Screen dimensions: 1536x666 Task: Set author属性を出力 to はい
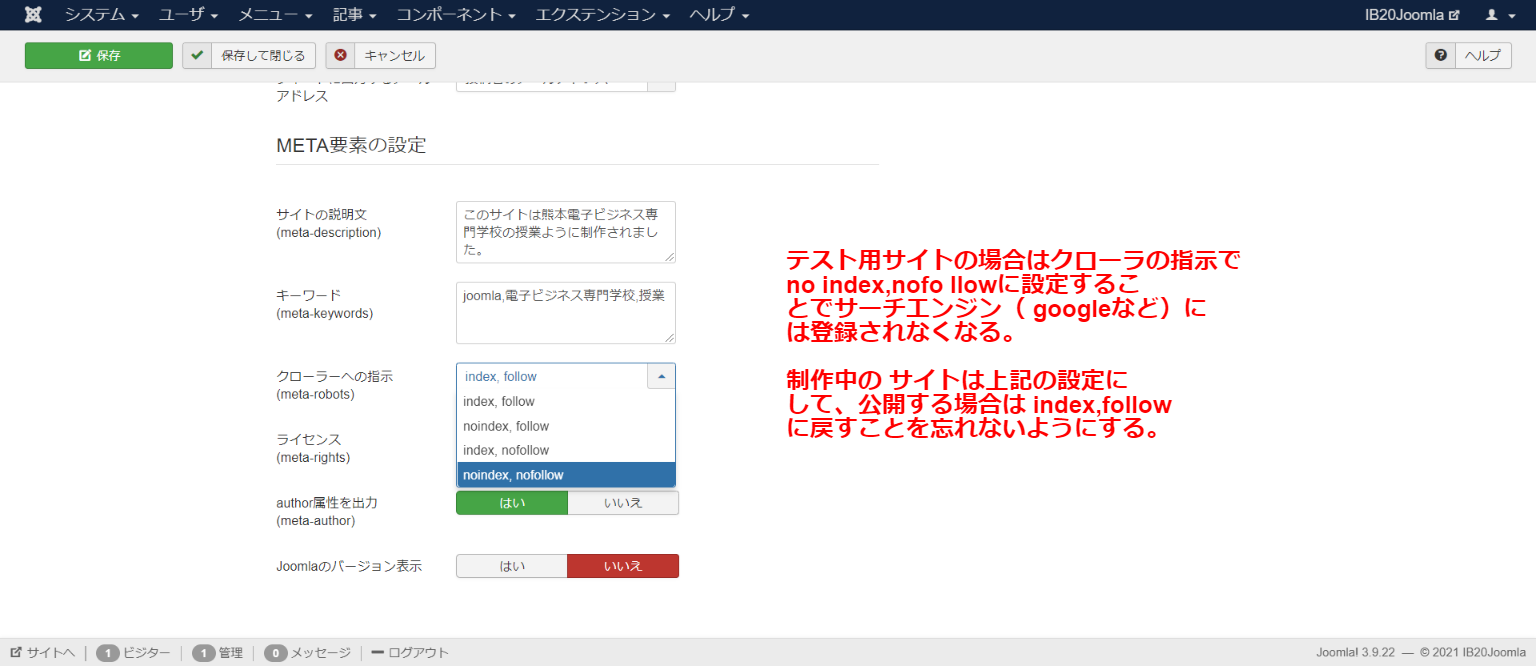pos(512,503)
